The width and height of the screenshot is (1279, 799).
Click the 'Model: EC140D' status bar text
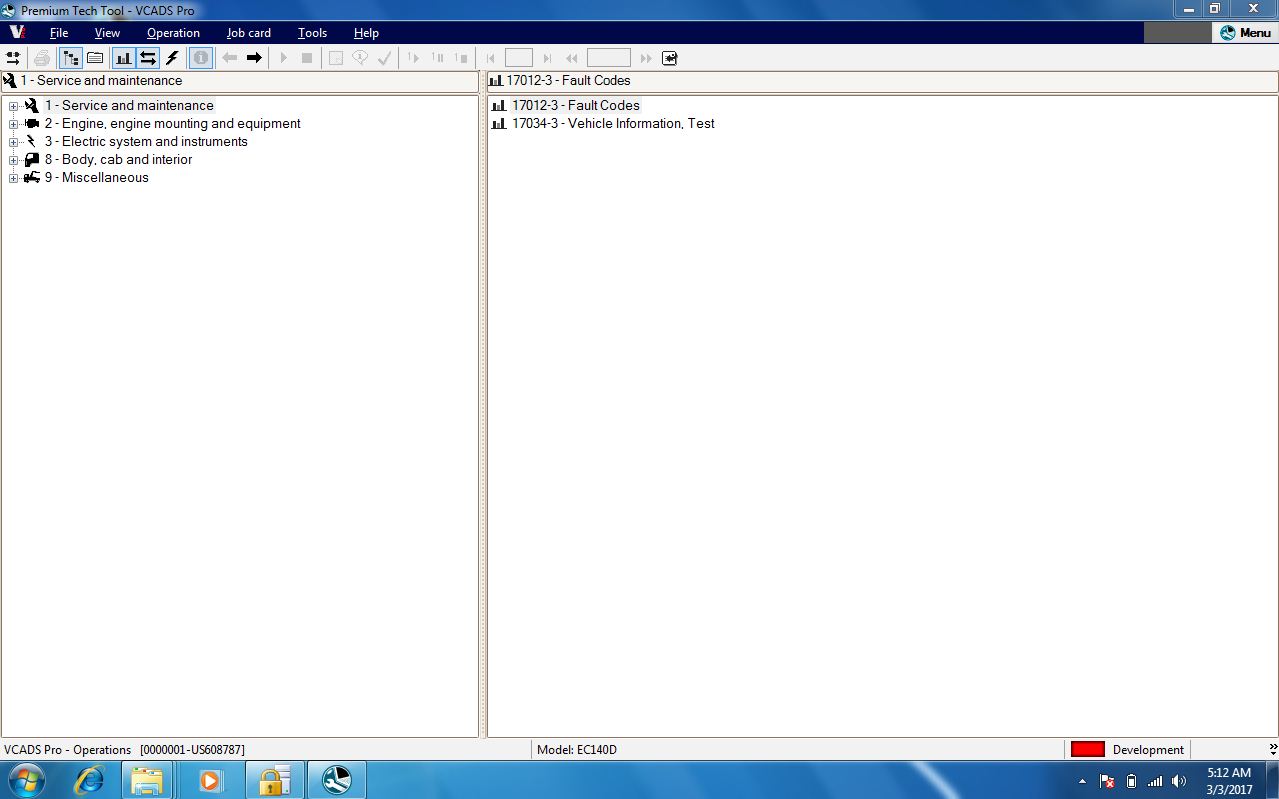point(577,749)
